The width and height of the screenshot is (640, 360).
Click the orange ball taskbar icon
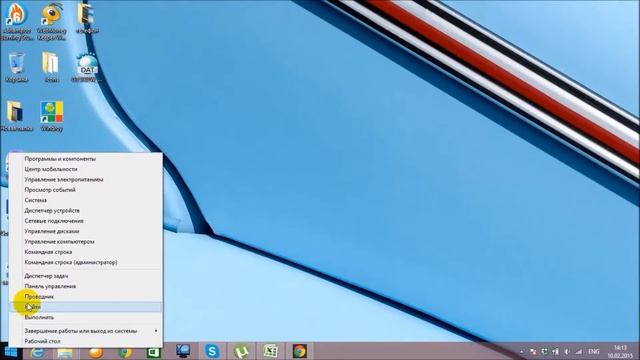coord(96,352)
